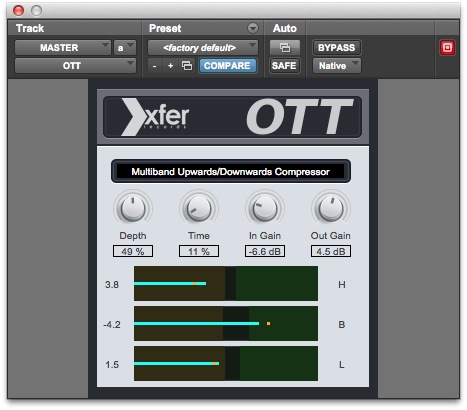Image resolution: width=467 pixels, height=410 pixels.
Task: Open the insert position 'a' dropdown
Action: [125, 48]
